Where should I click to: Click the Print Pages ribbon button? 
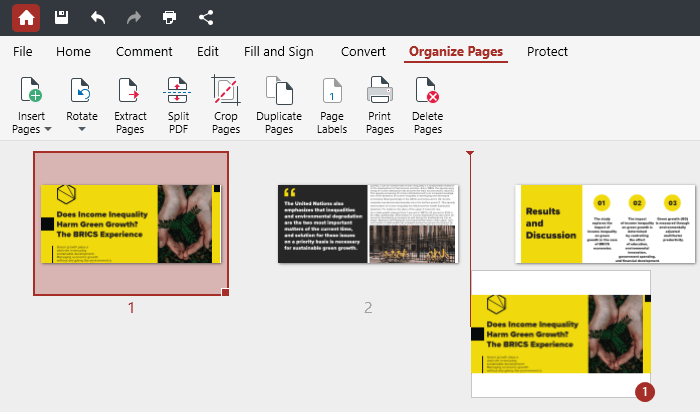[380, 105]
